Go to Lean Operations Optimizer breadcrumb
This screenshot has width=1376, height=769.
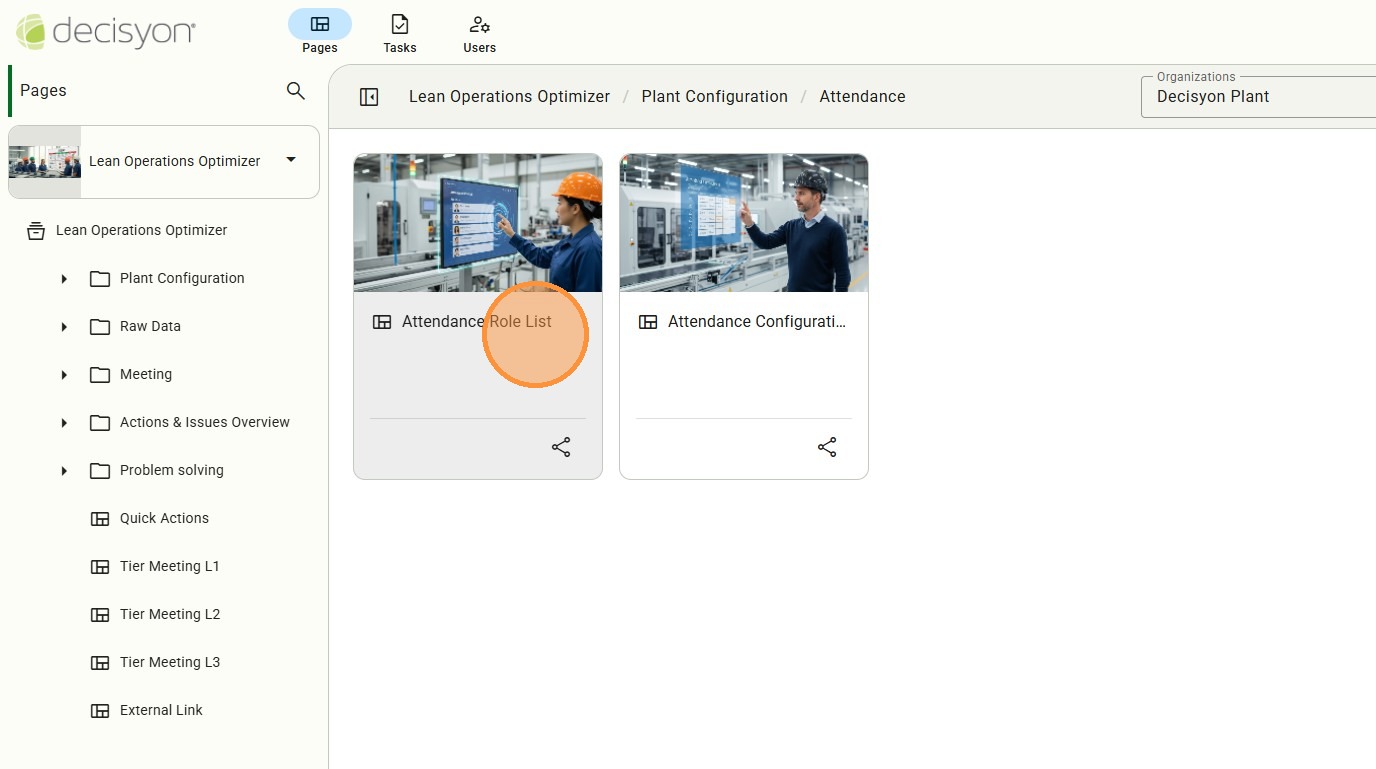(509, 97)
